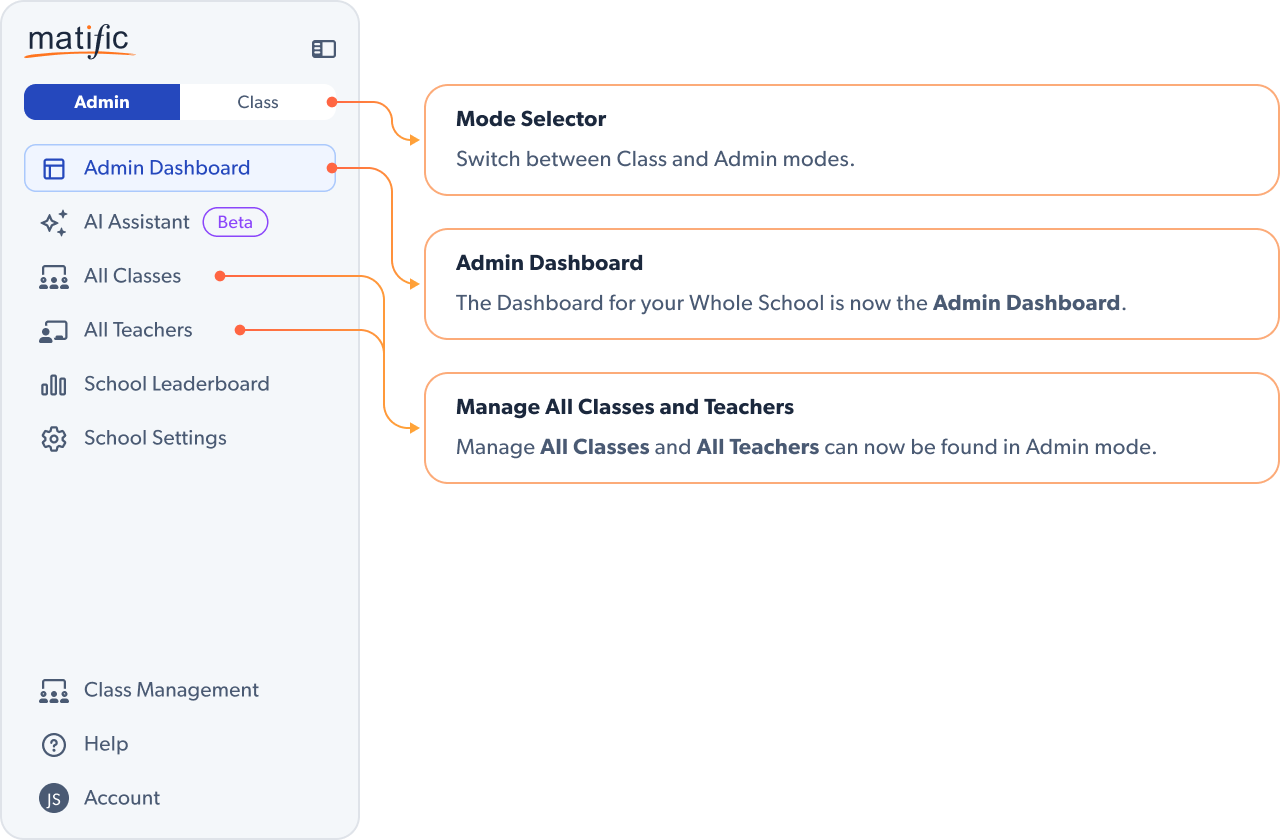Click the Beta badge
1280x840 pixels.
pos(235,222)
